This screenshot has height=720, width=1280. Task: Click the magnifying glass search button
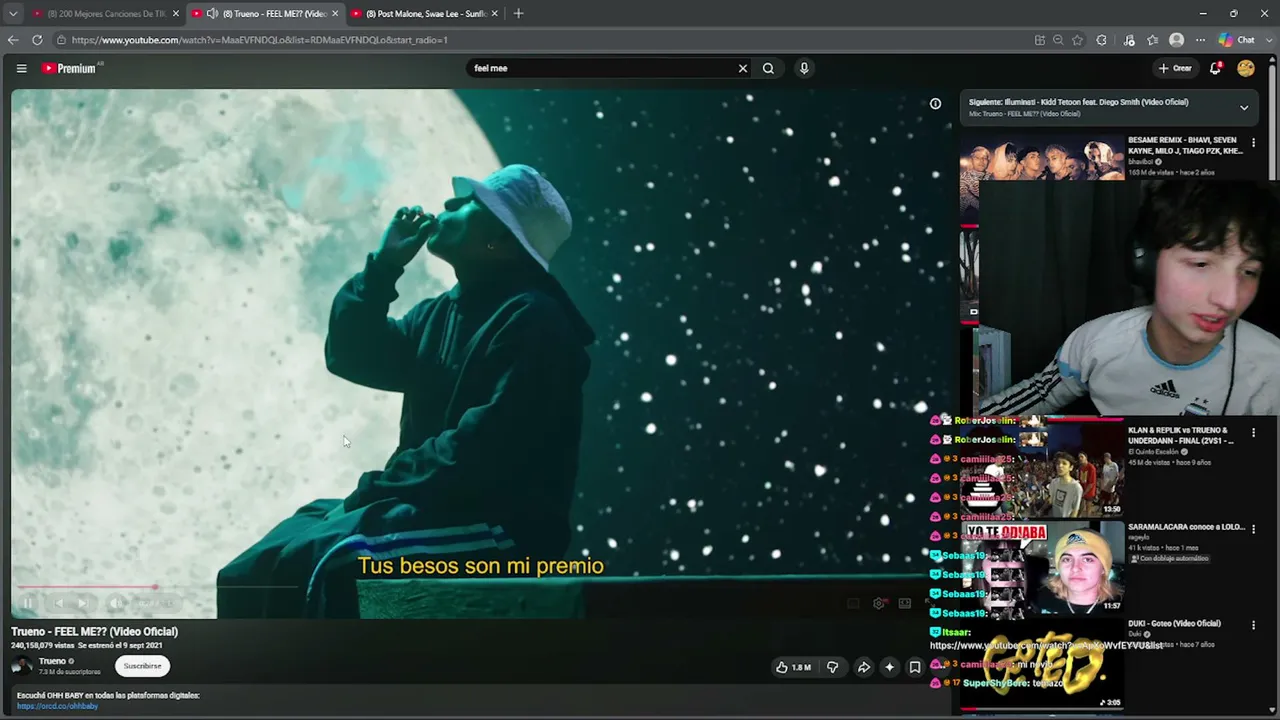point(768,68)
